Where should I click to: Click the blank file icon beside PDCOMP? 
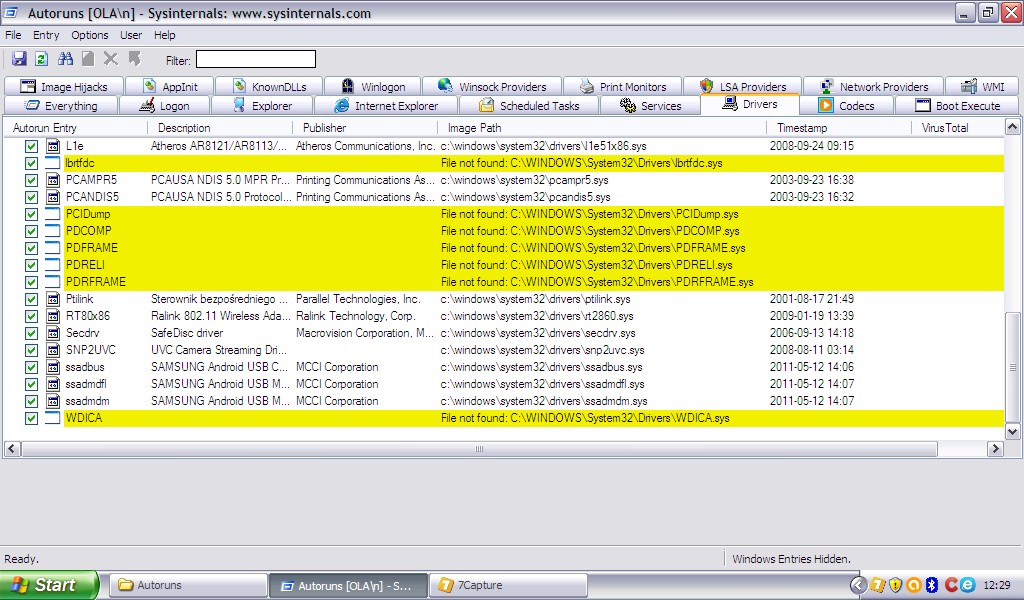[53, 231]
